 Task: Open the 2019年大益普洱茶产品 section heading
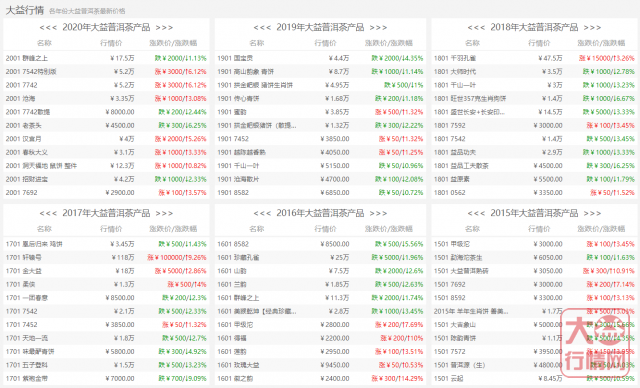pos(320,27)
